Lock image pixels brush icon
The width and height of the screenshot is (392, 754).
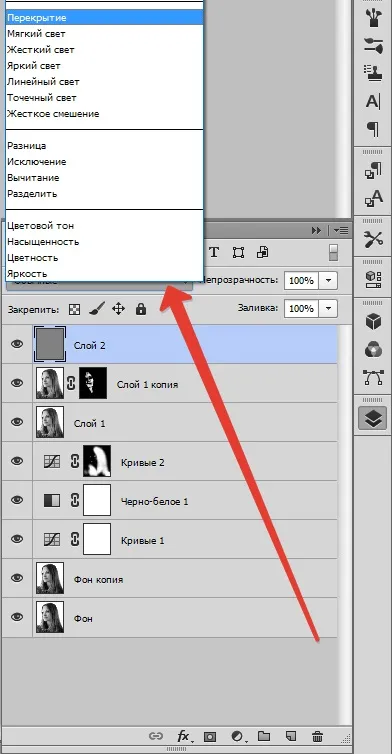(x=97, y=309)
